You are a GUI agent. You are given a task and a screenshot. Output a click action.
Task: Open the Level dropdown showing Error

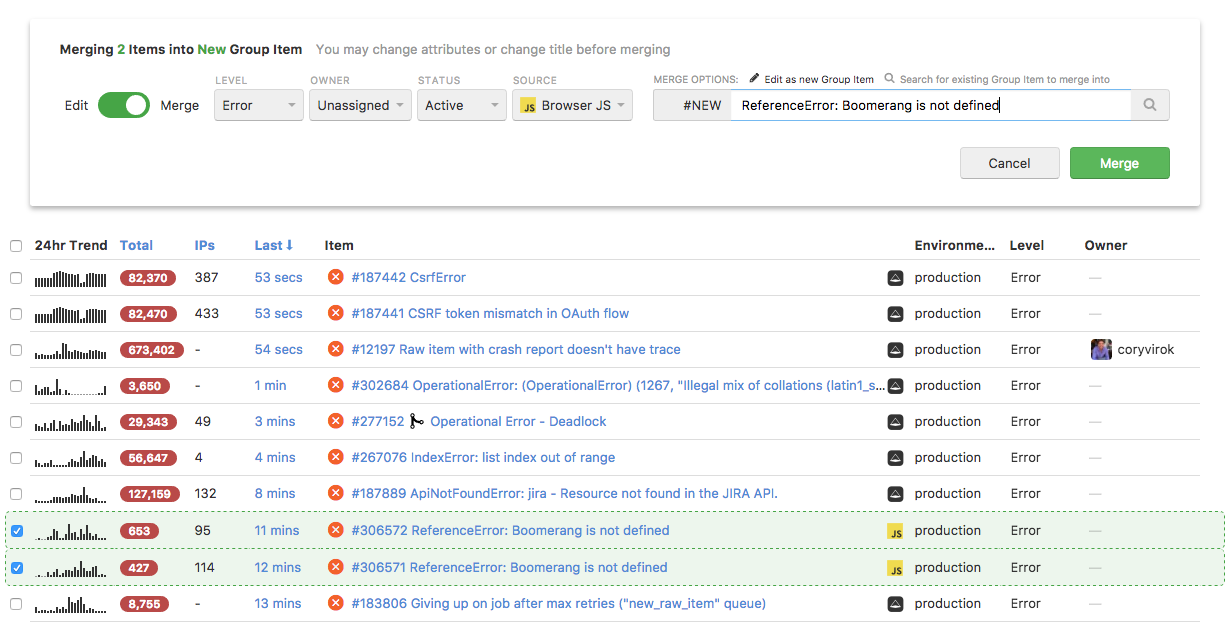click(x=258, y=104)
